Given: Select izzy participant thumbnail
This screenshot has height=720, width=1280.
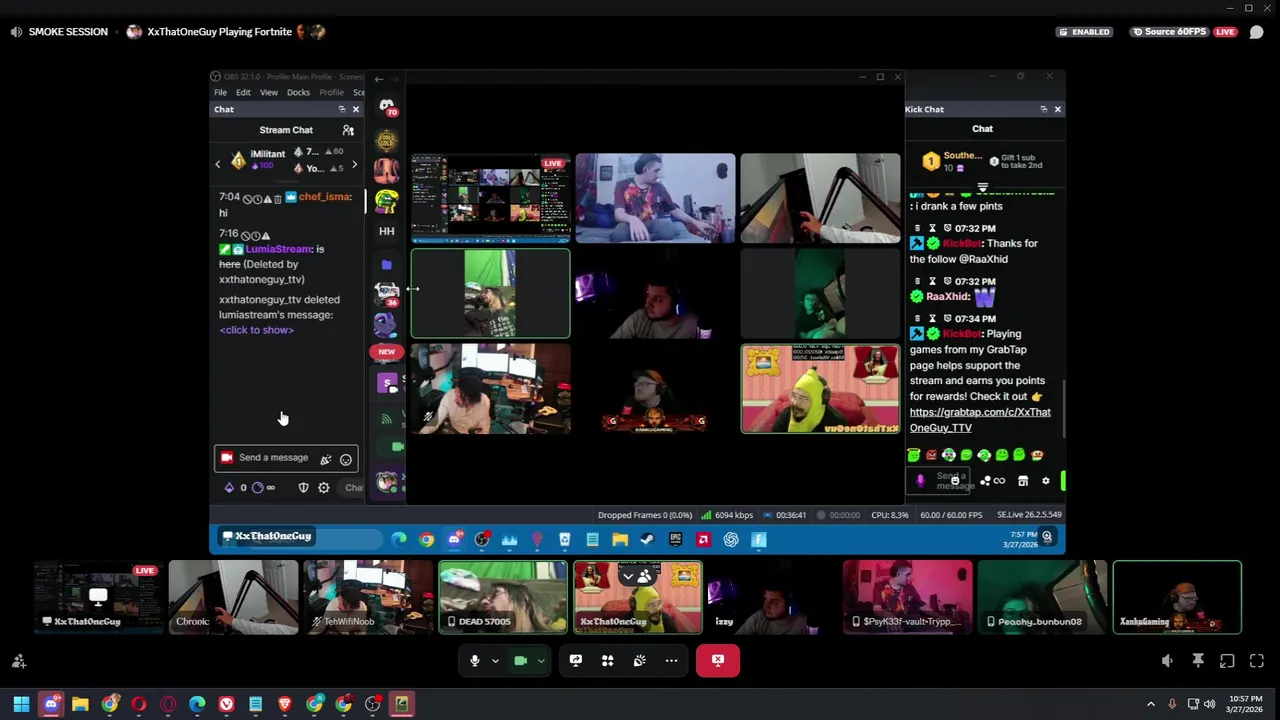Looking at the screenshot, I should [773, 597].
